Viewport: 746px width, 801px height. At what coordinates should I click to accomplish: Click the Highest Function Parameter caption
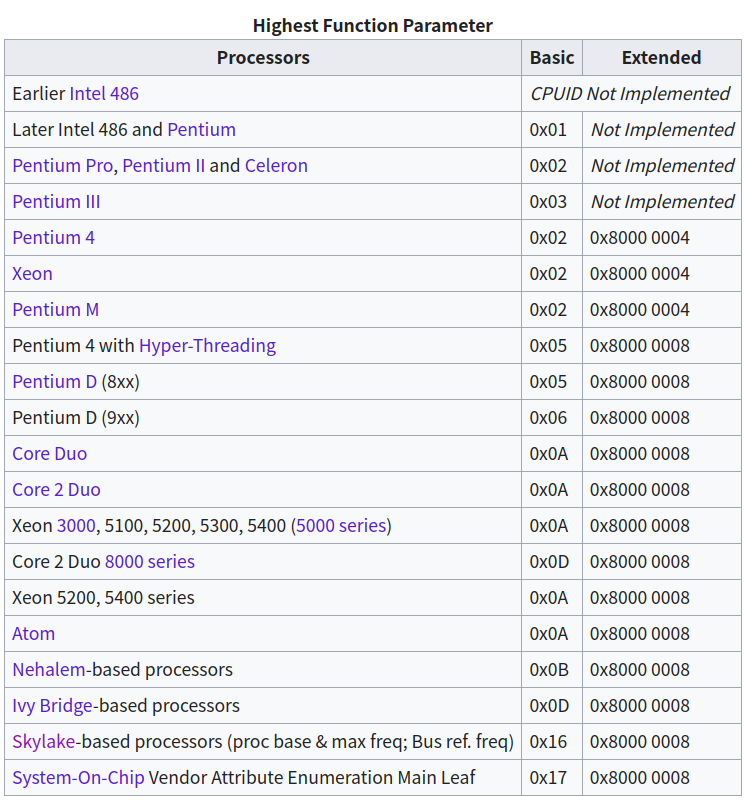point(373,25)
